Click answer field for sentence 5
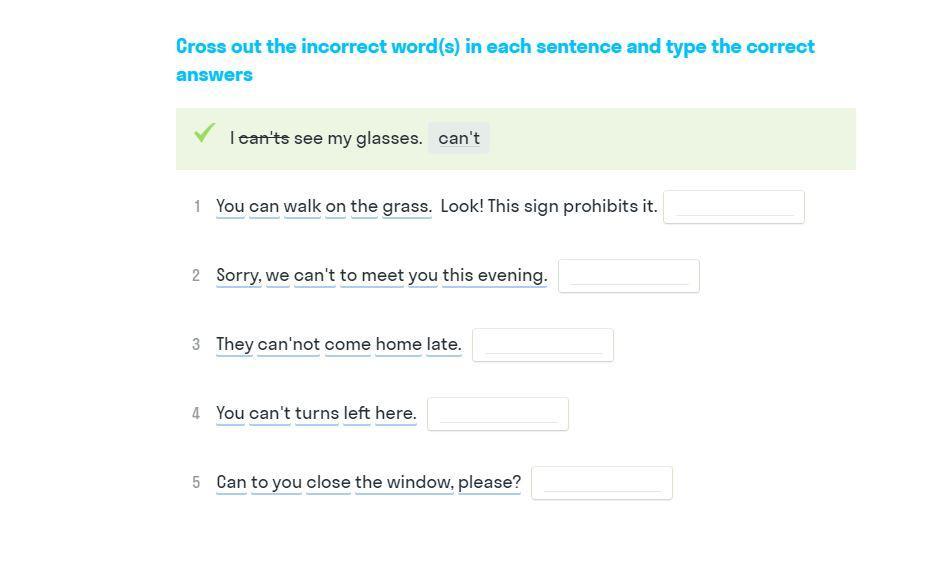925x566 pixels. point(601,483)
